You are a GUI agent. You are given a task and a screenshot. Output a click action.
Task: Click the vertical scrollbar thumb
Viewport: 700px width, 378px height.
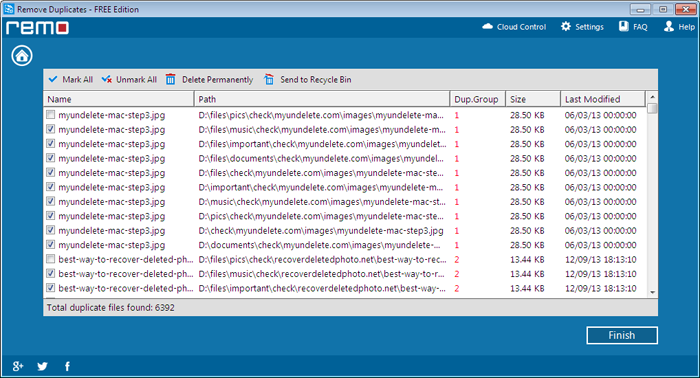click(x=652, y=108)
